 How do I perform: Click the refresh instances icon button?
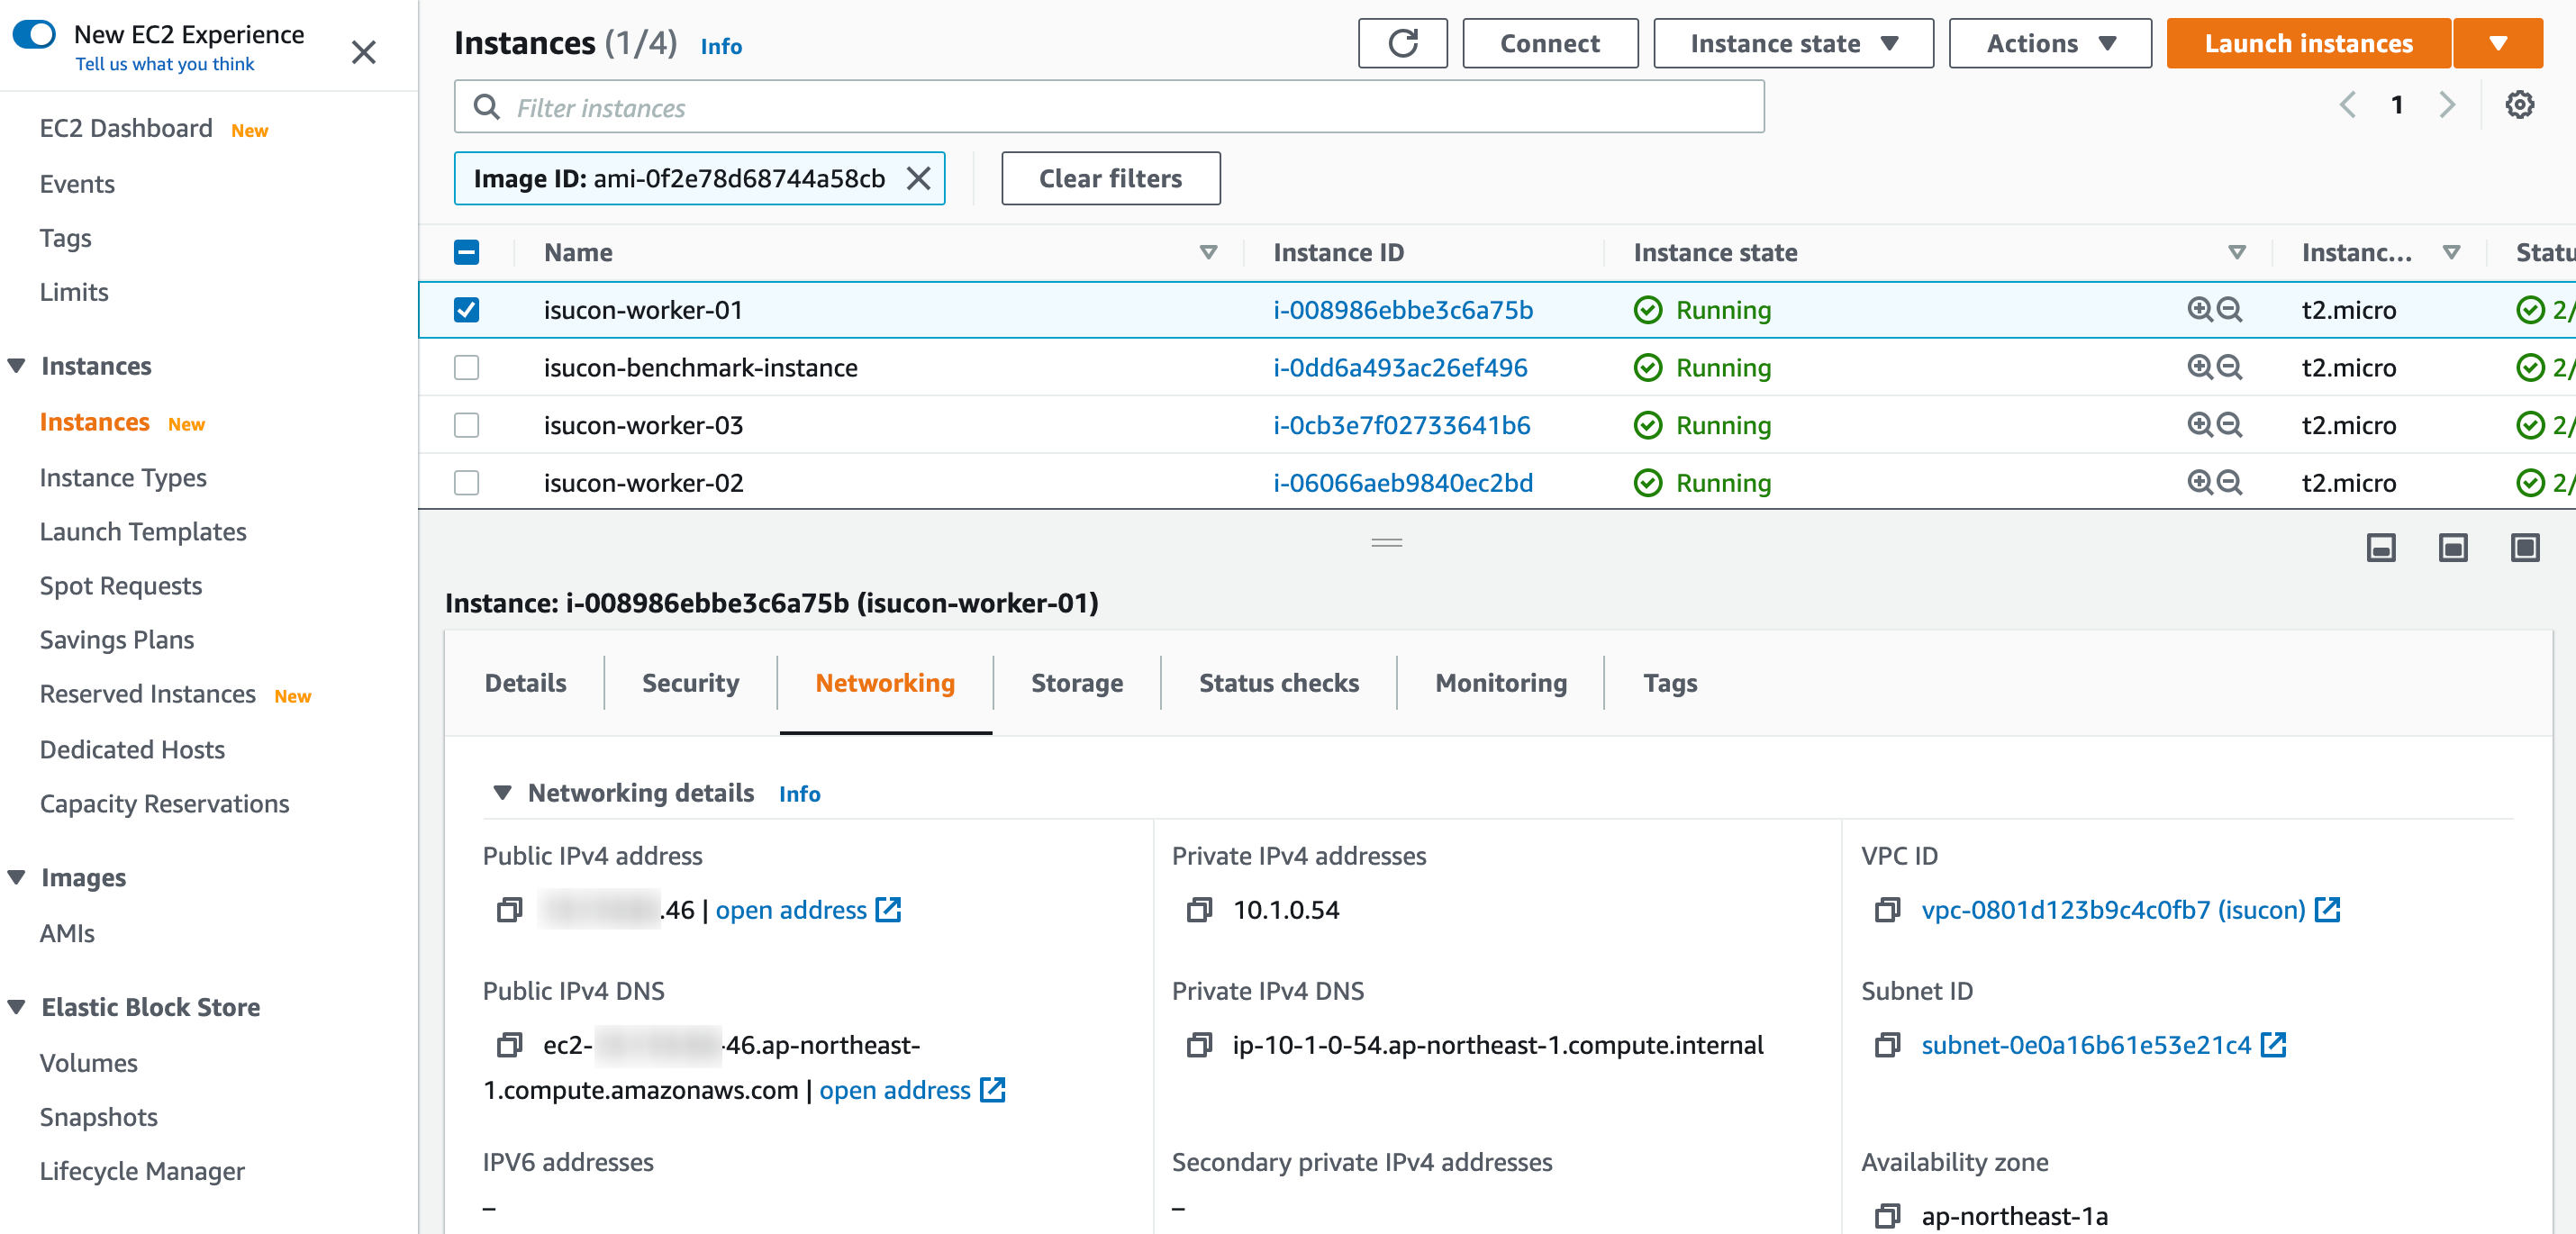coord(1402,43)
